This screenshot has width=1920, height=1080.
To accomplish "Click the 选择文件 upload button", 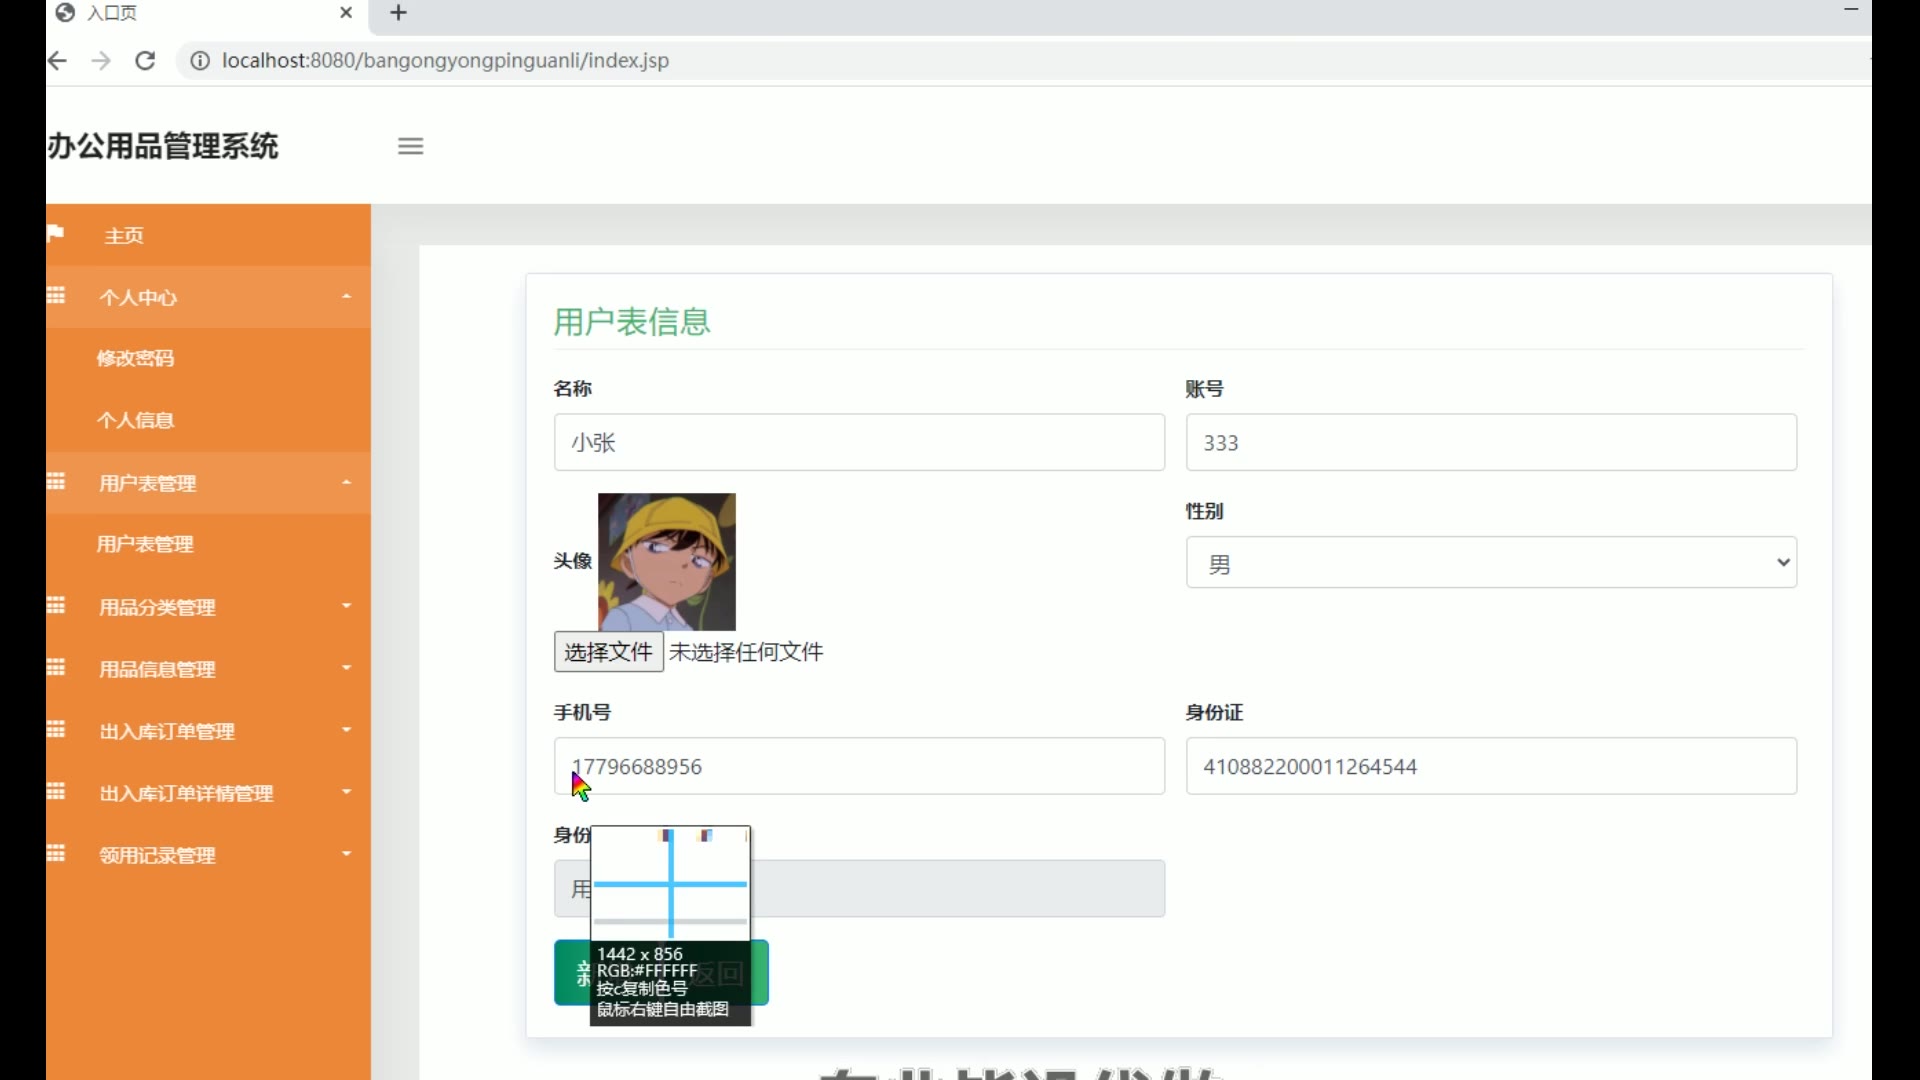I will [x=608, y=653].
